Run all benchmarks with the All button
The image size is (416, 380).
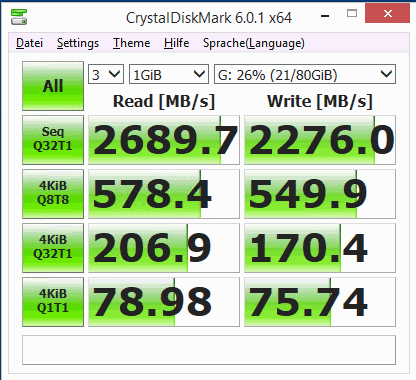pos(53,86)
